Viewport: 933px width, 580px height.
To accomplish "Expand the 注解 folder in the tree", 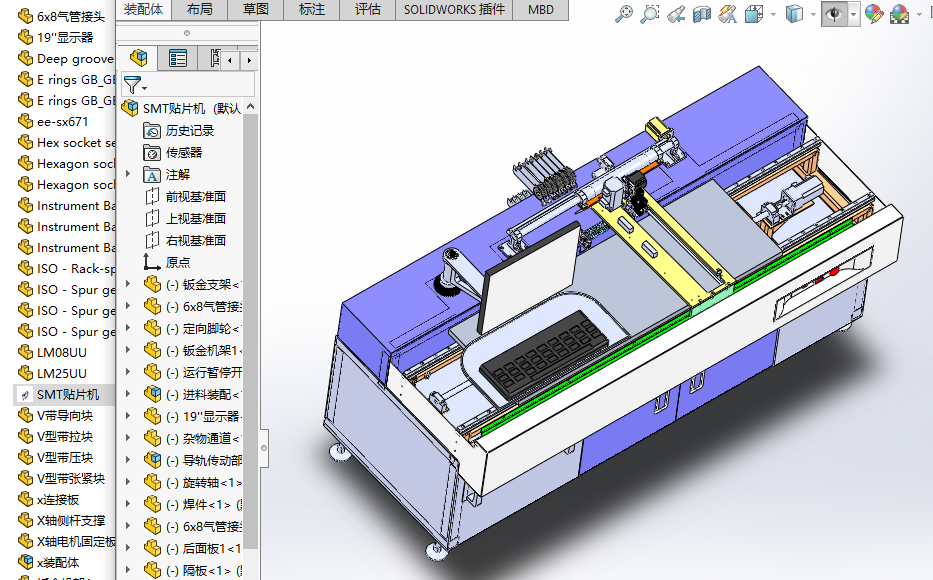I will click(x=127, y=174).
